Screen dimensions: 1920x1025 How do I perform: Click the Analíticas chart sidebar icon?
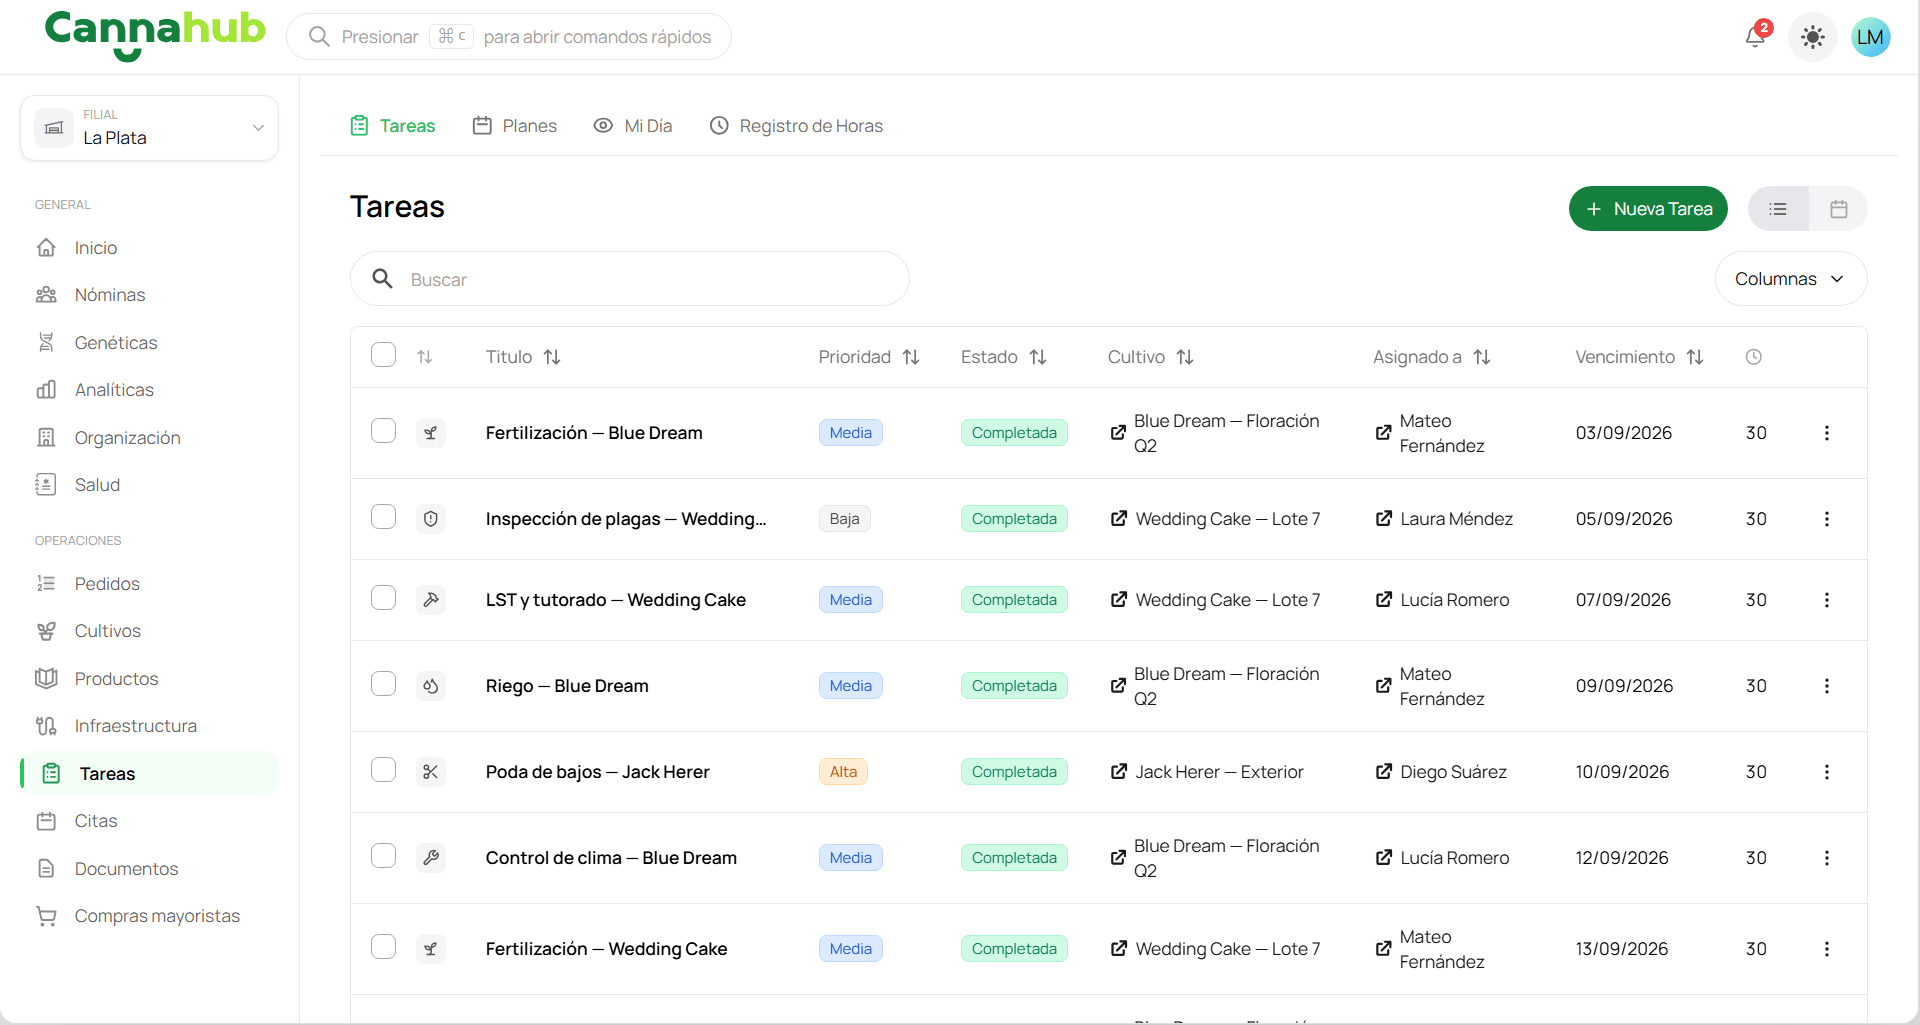(x=46, y=390)
